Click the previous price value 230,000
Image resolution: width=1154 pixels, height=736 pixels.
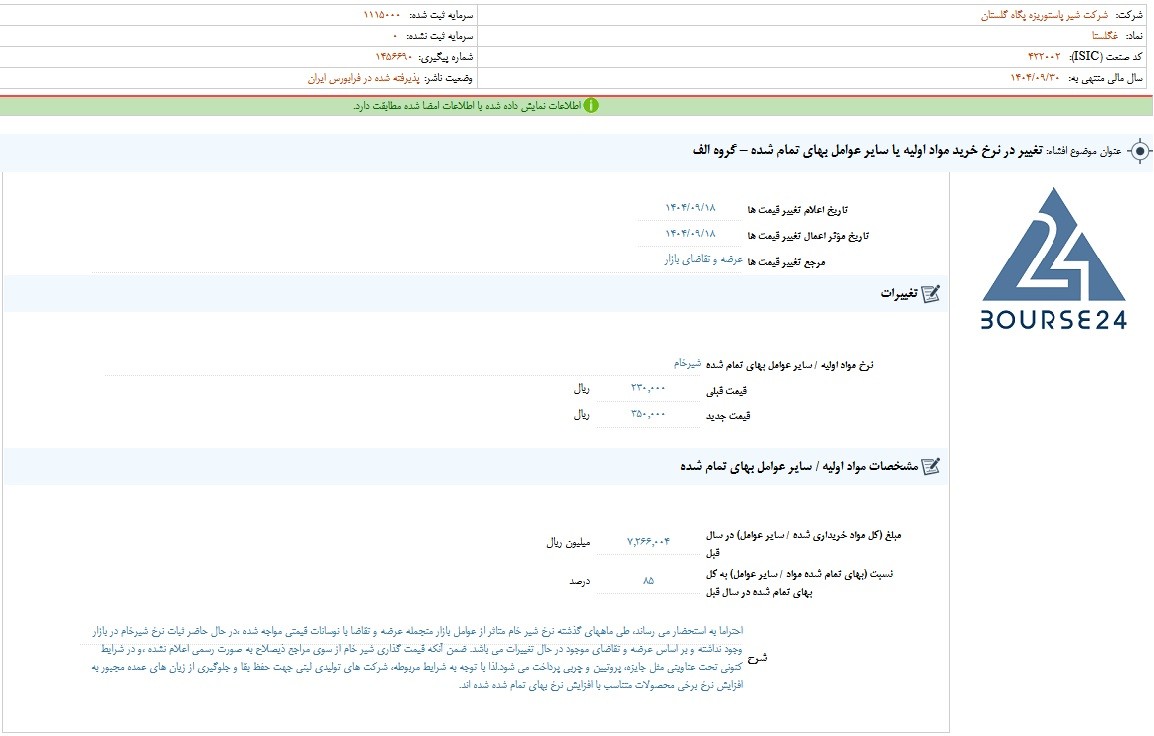point(648,388)
